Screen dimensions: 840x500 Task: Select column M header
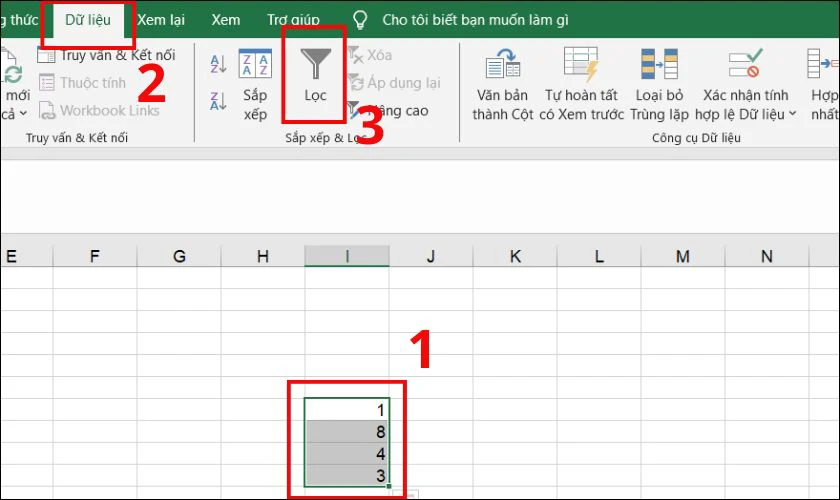[682, 256]
